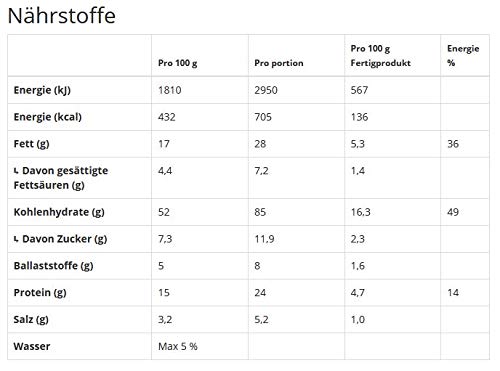This screenshot has height=371, width=500.
Task: Select the Salz (g) row label
Action: coord(31,320)
